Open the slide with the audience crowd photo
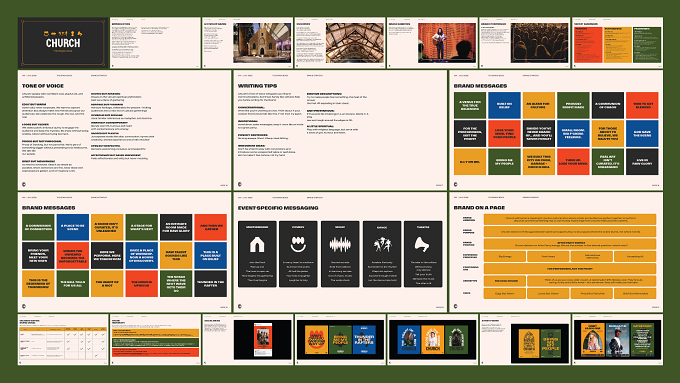Image resolution: width=680 pixels, height=383 pixels. pos(524,43)
